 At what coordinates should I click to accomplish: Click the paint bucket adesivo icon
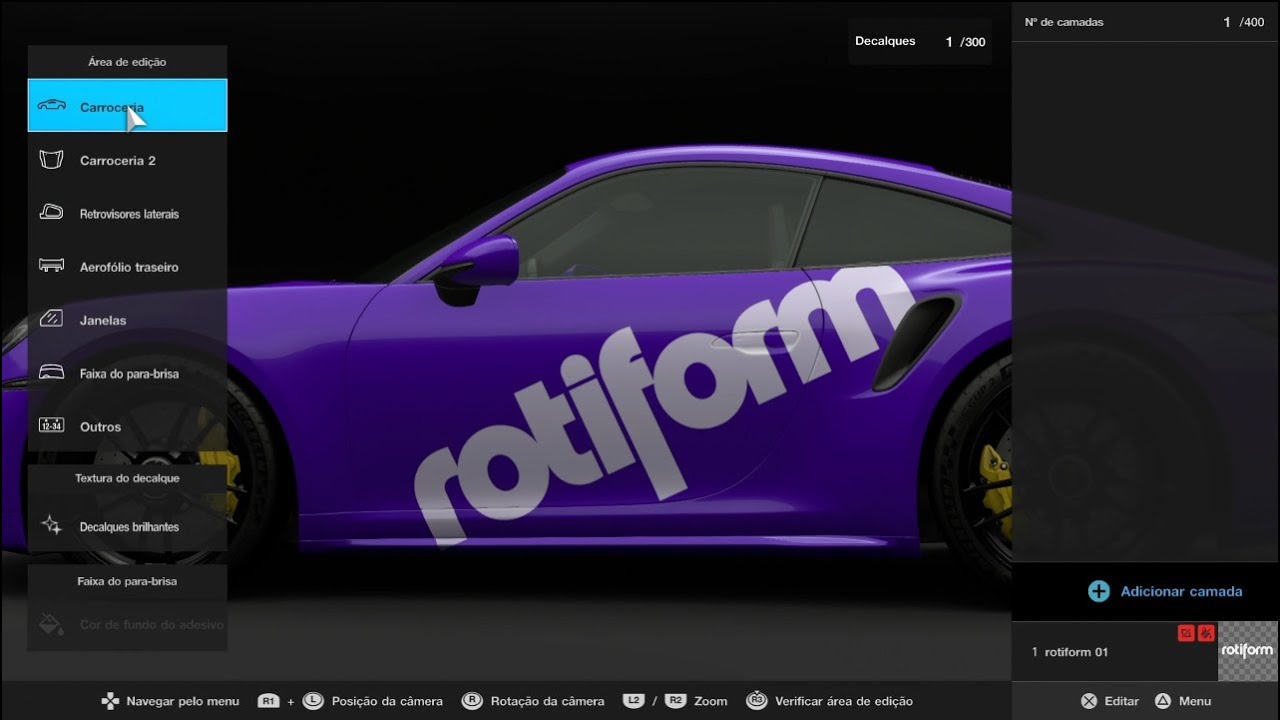tap(51, 624)
